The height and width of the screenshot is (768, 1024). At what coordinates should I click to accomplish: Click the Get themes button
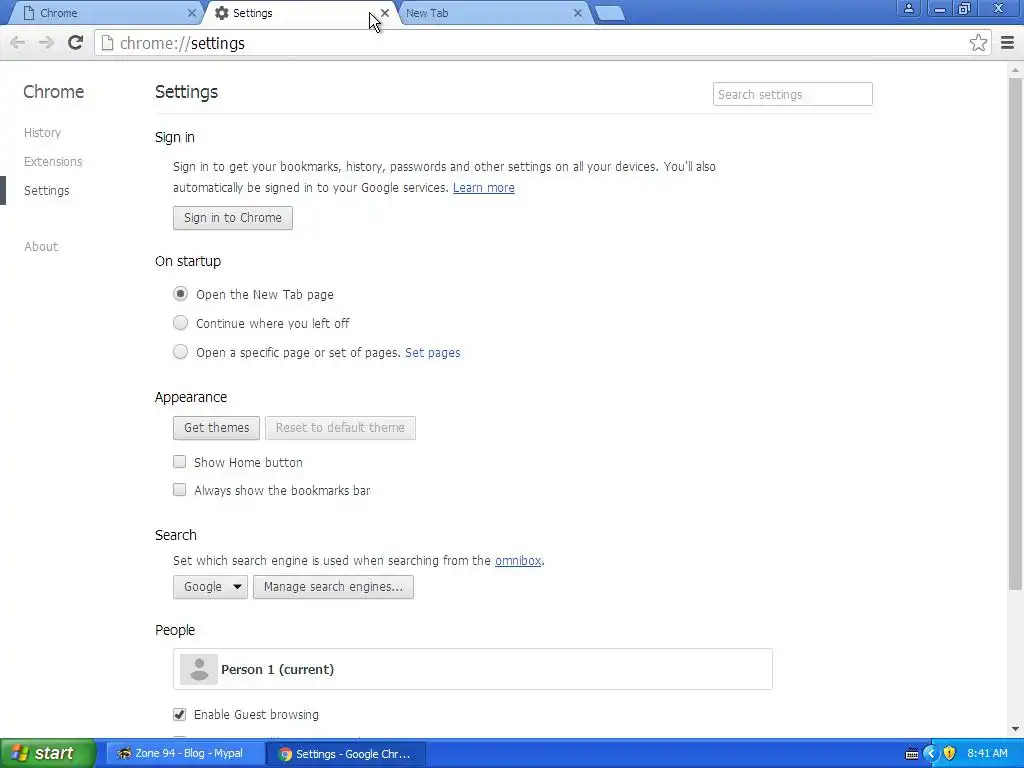tap(216, 428)
